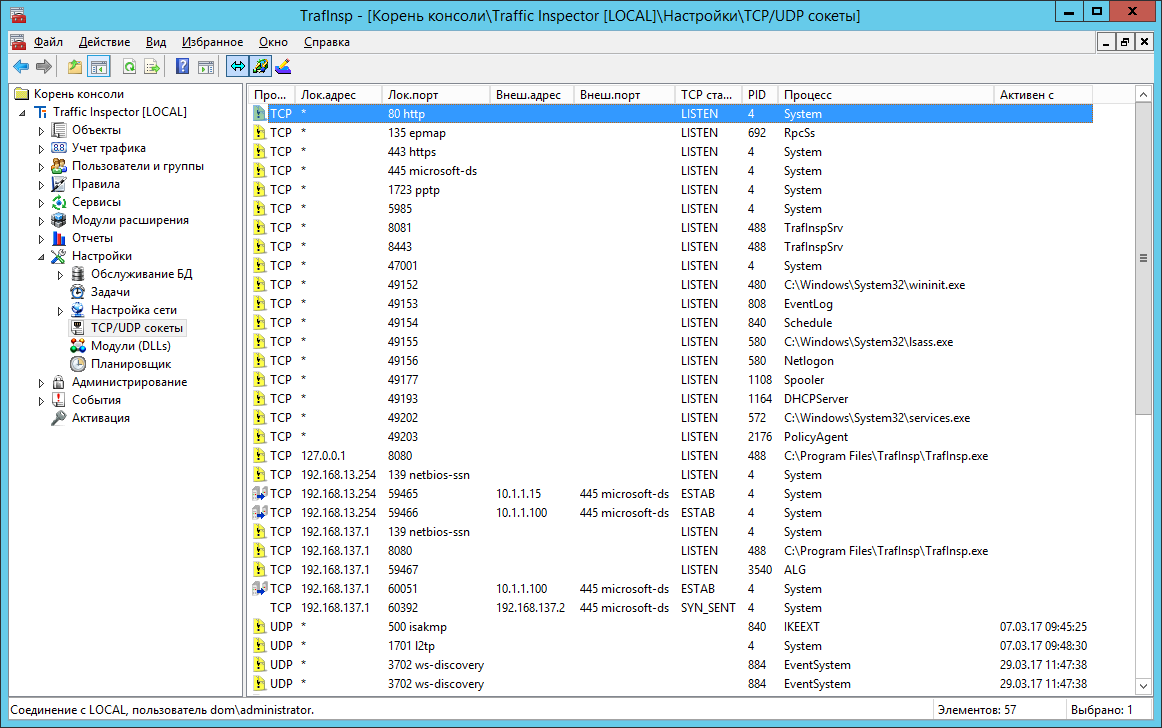Click the vertical scrollbar thumb
The width and height of the screenshot is (1162, 728).
pos(1143,259)
